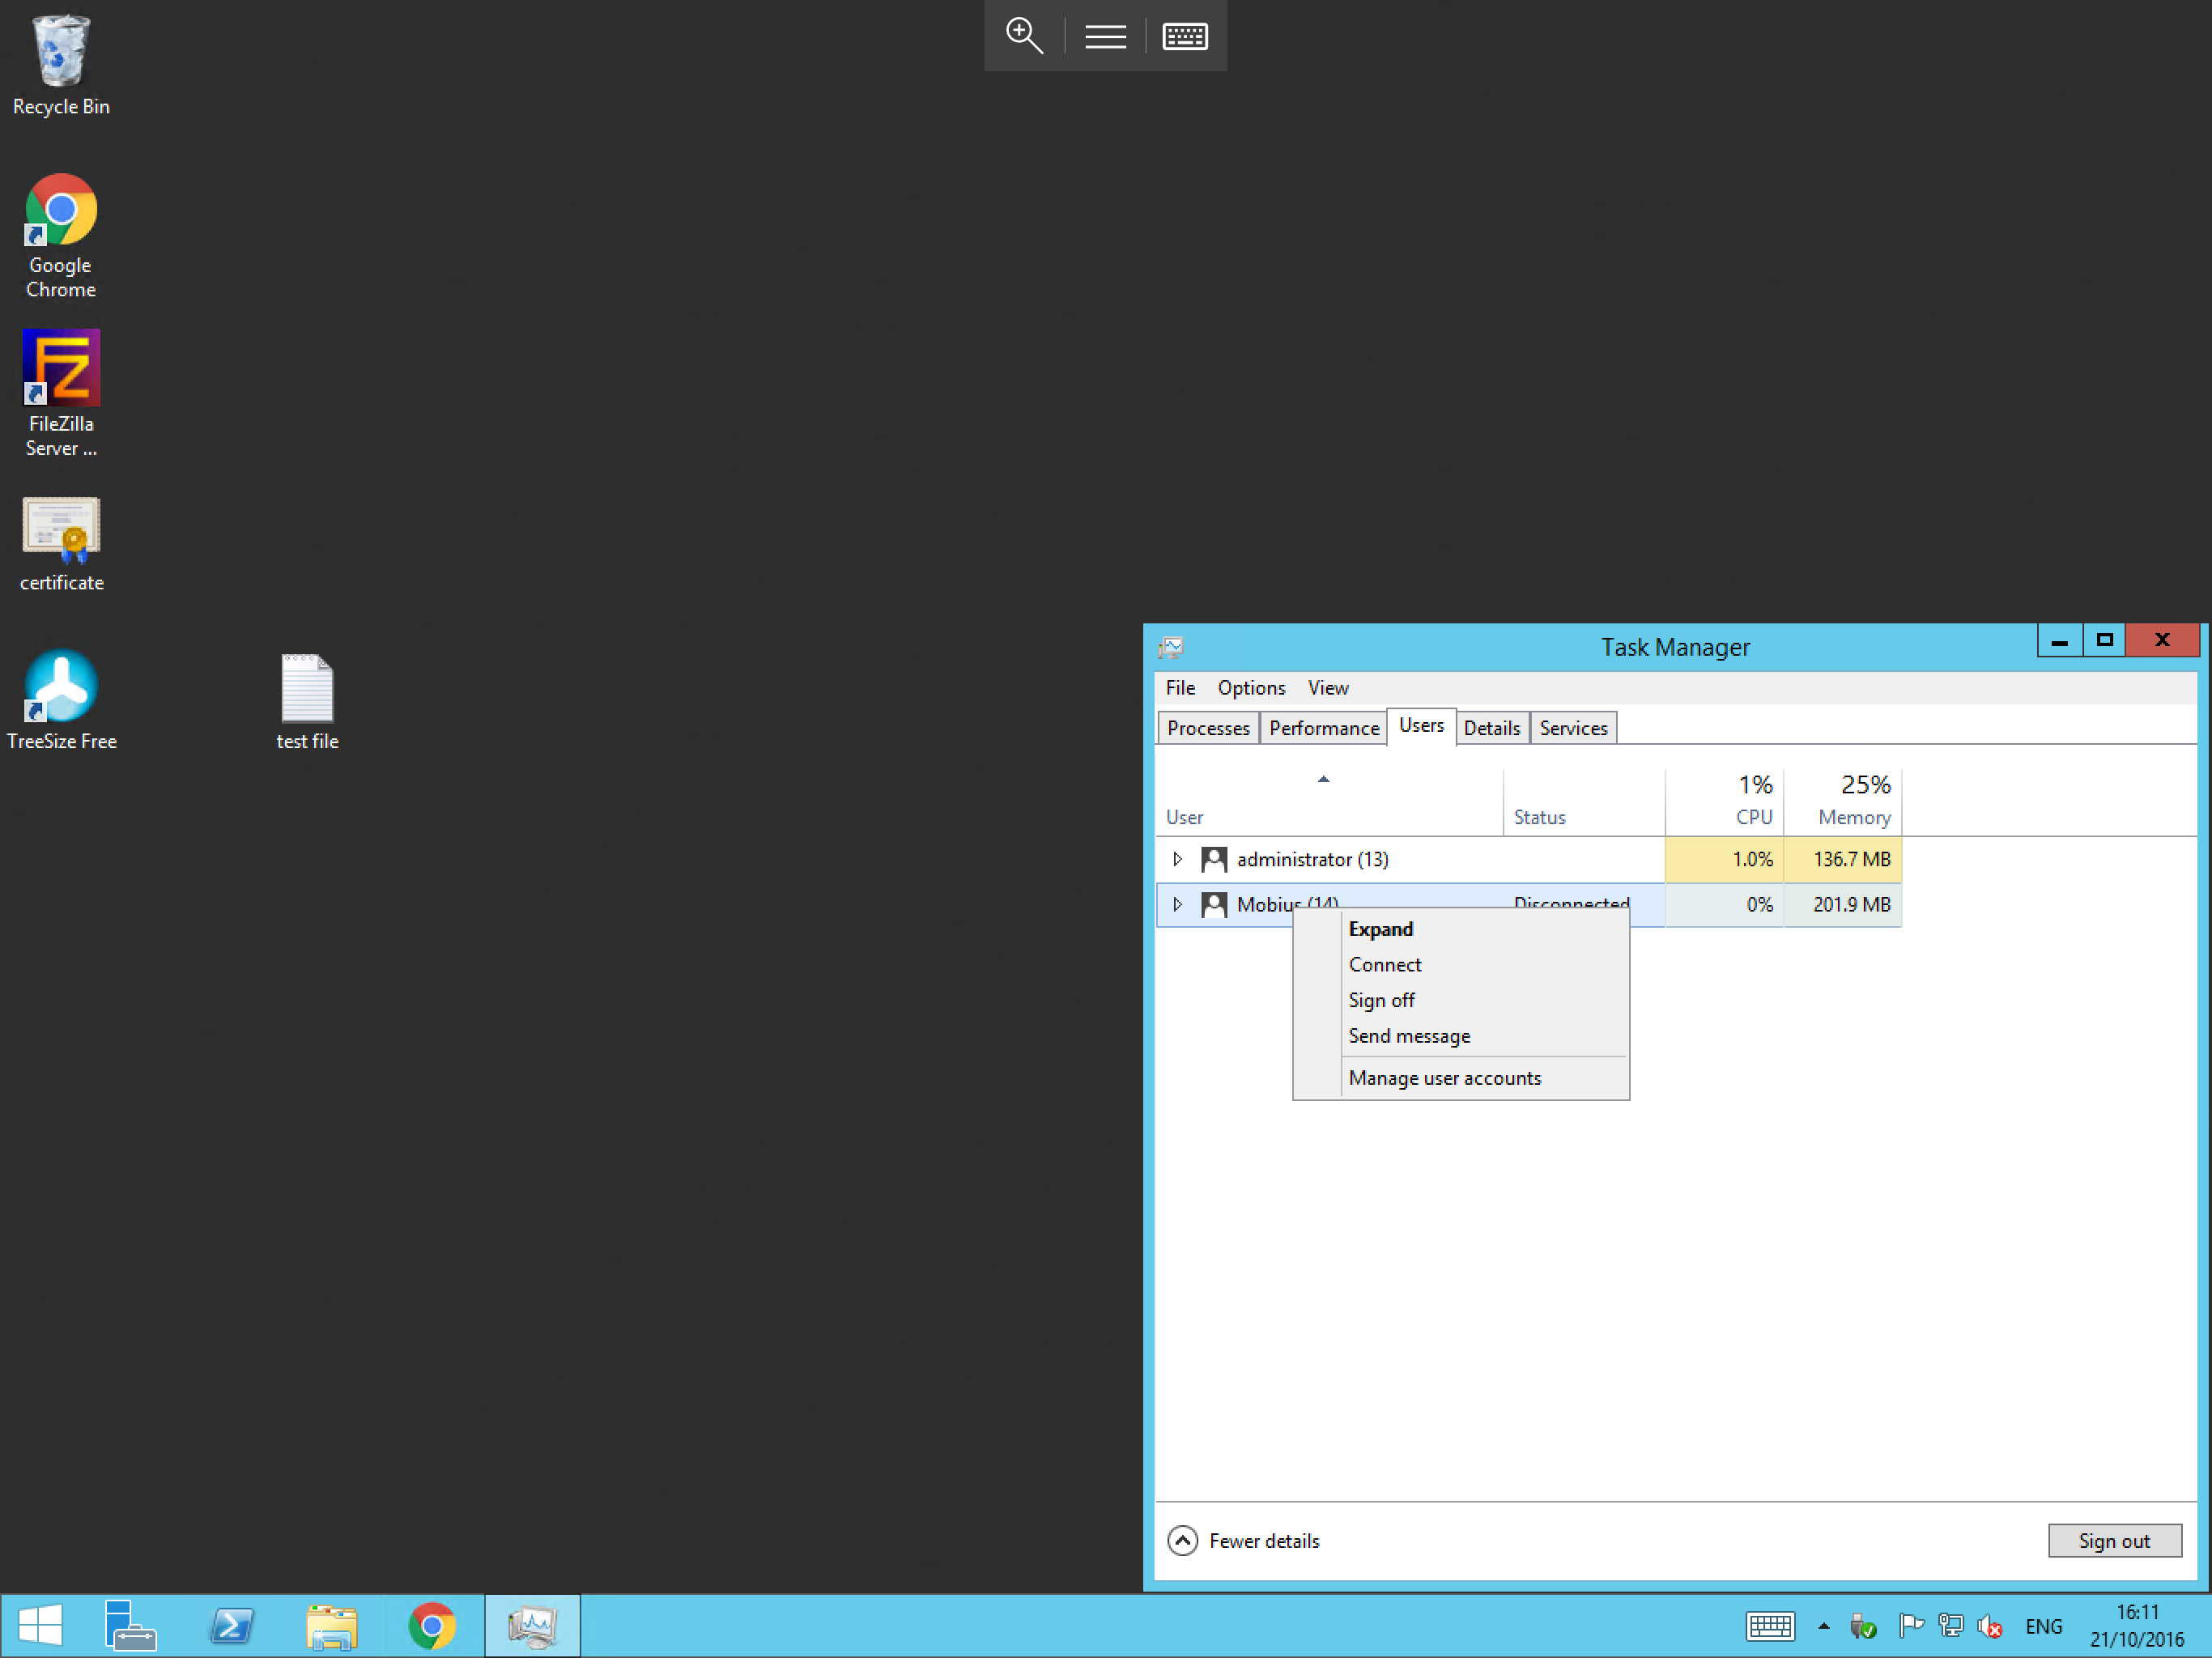2212x1658 pixels.
Task: Click Connect option in context menu
Action: tap(1385, 963)
